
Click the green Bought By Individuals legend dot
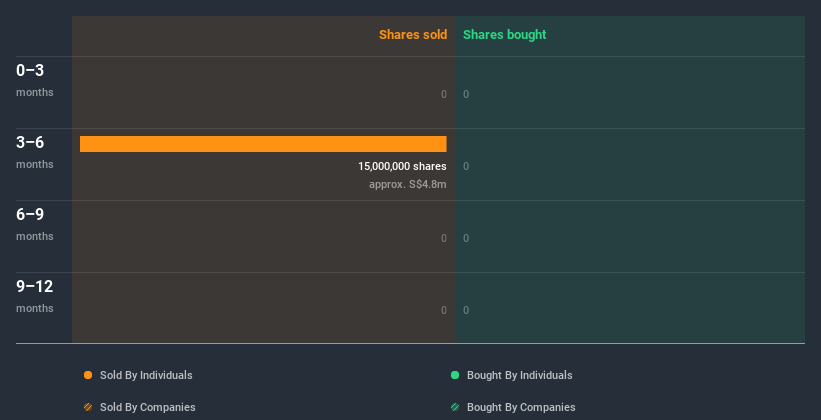[455, 375]
